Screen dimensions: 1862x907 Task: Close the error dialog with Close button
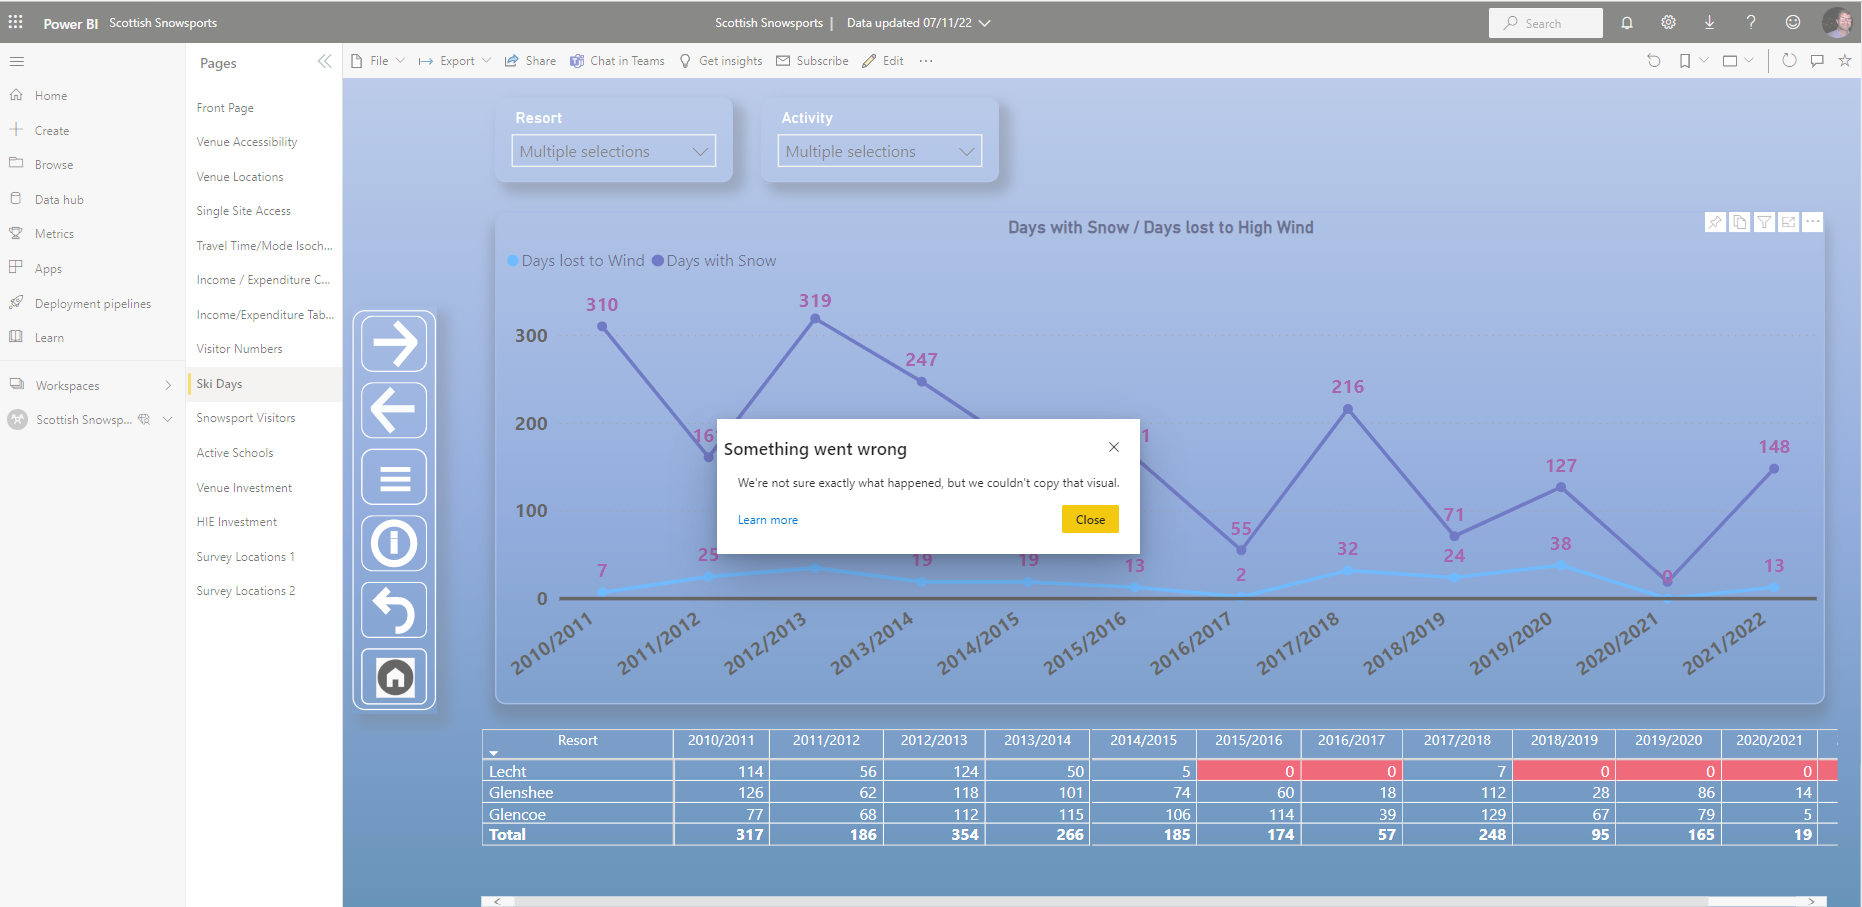pyautogui.click(x=1090, y=520)
